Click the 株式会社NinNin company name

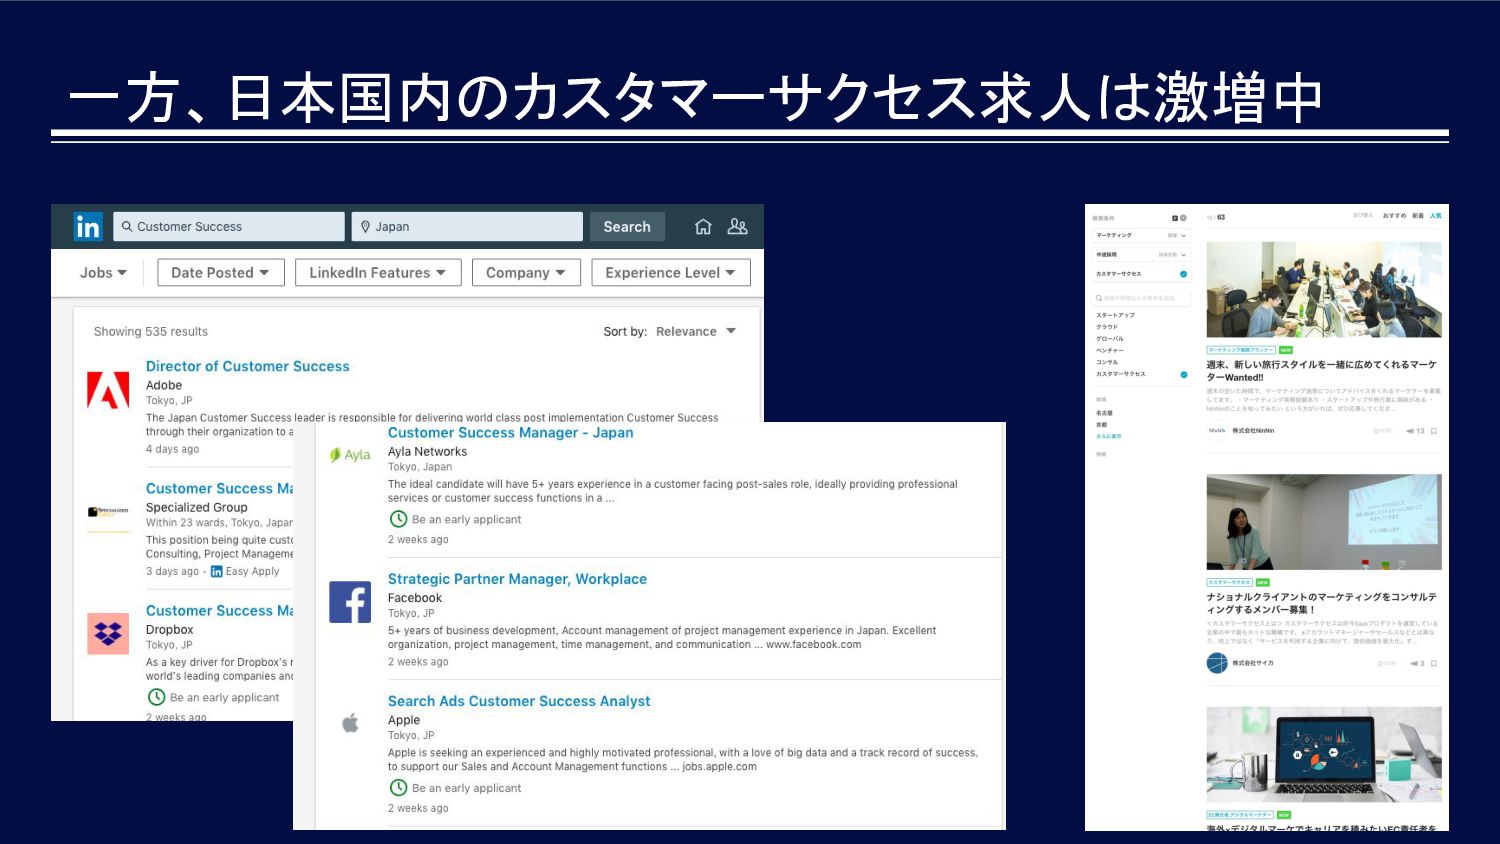point(1253,431)
